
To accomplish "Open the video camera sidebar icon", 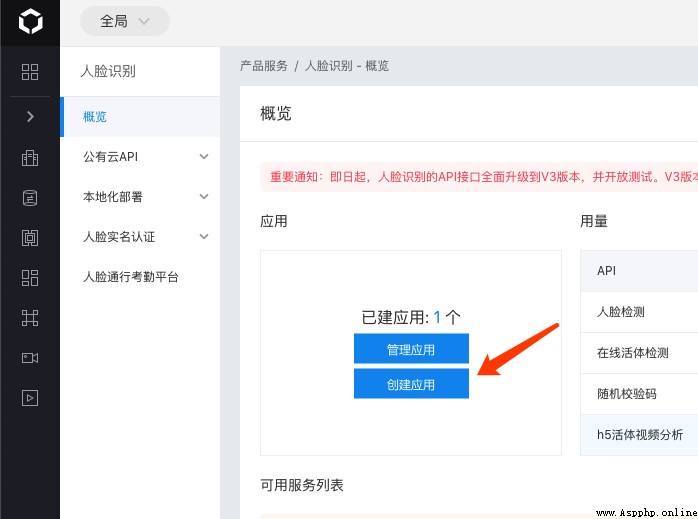I will click(30, 358).
